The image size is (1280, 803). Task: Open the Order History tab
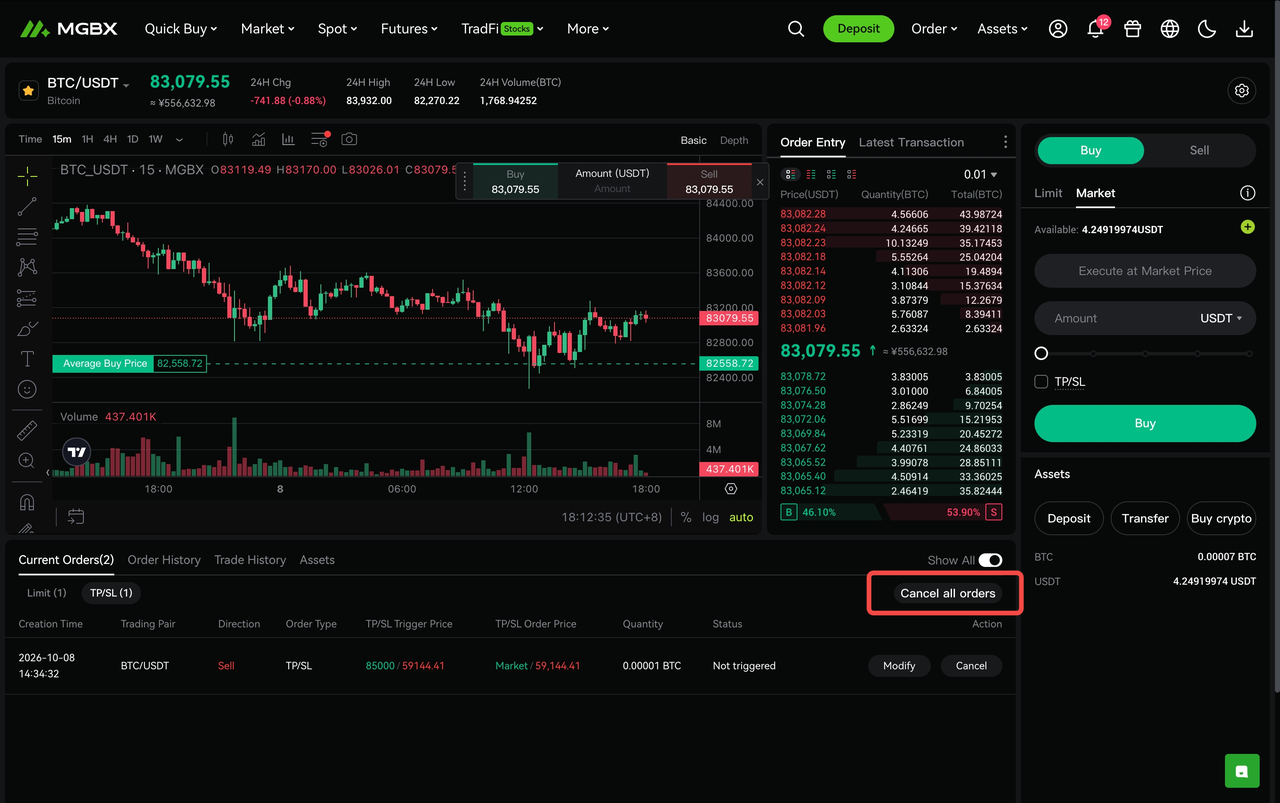(x=164, y=560)
